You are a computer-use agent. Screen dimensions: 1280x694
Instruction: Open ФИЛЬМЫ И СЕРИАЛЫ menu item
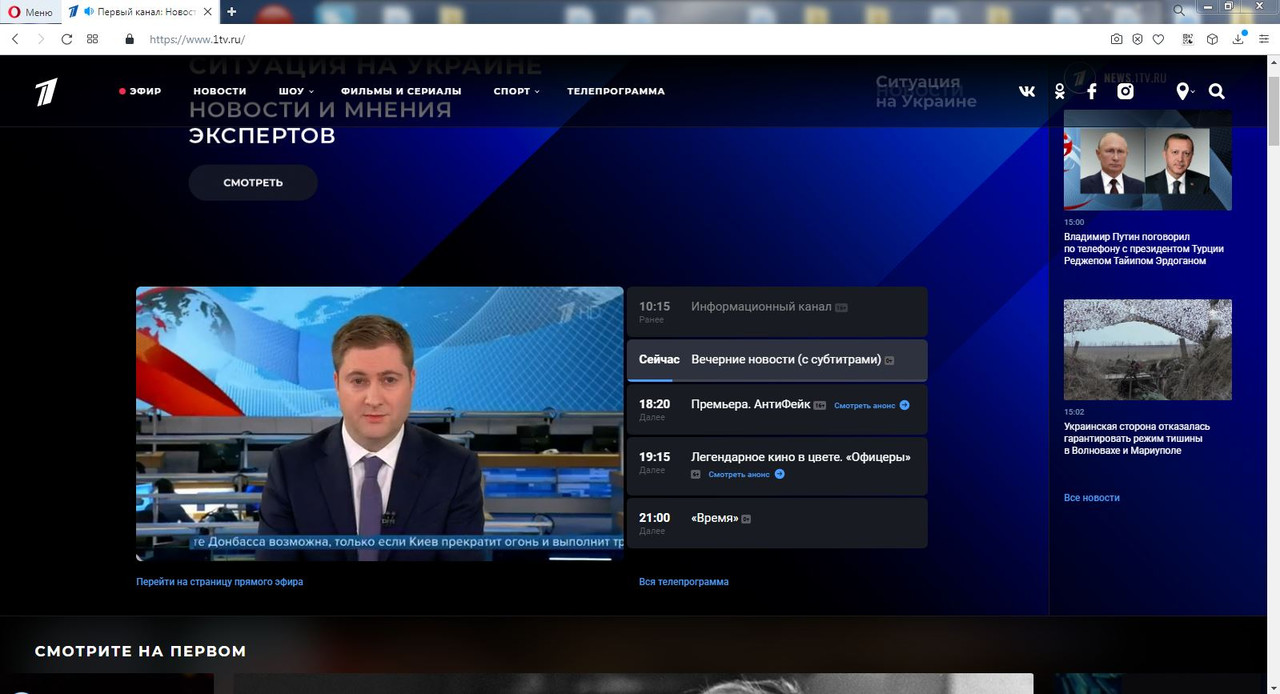tap(401, 91)
